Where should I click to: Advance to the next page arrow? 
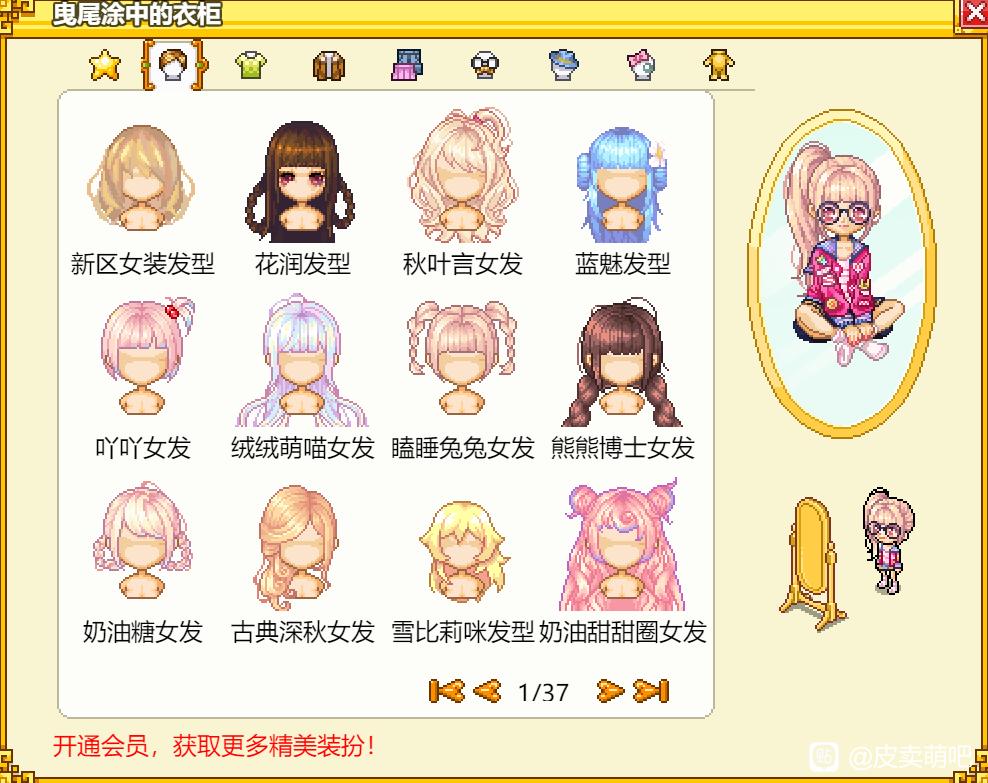pyautogui.click(x=610, y=691)
